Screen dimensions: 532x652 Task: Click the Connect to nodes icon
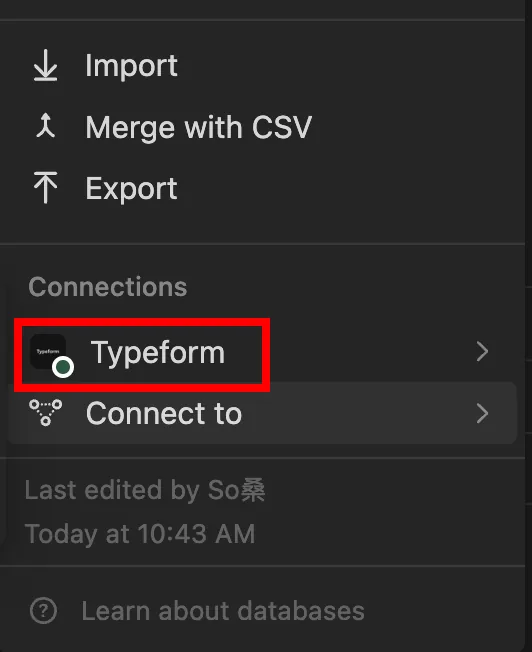pyautogui.click(x=46, y=412)
